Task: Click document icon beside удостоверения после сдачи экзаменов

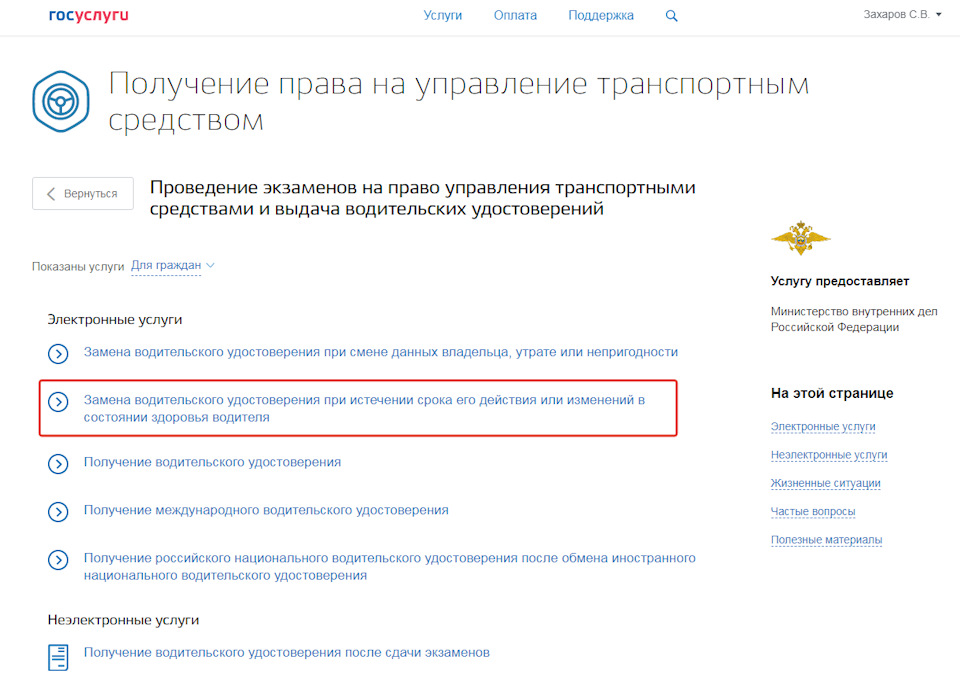Action: pos(58,658)
